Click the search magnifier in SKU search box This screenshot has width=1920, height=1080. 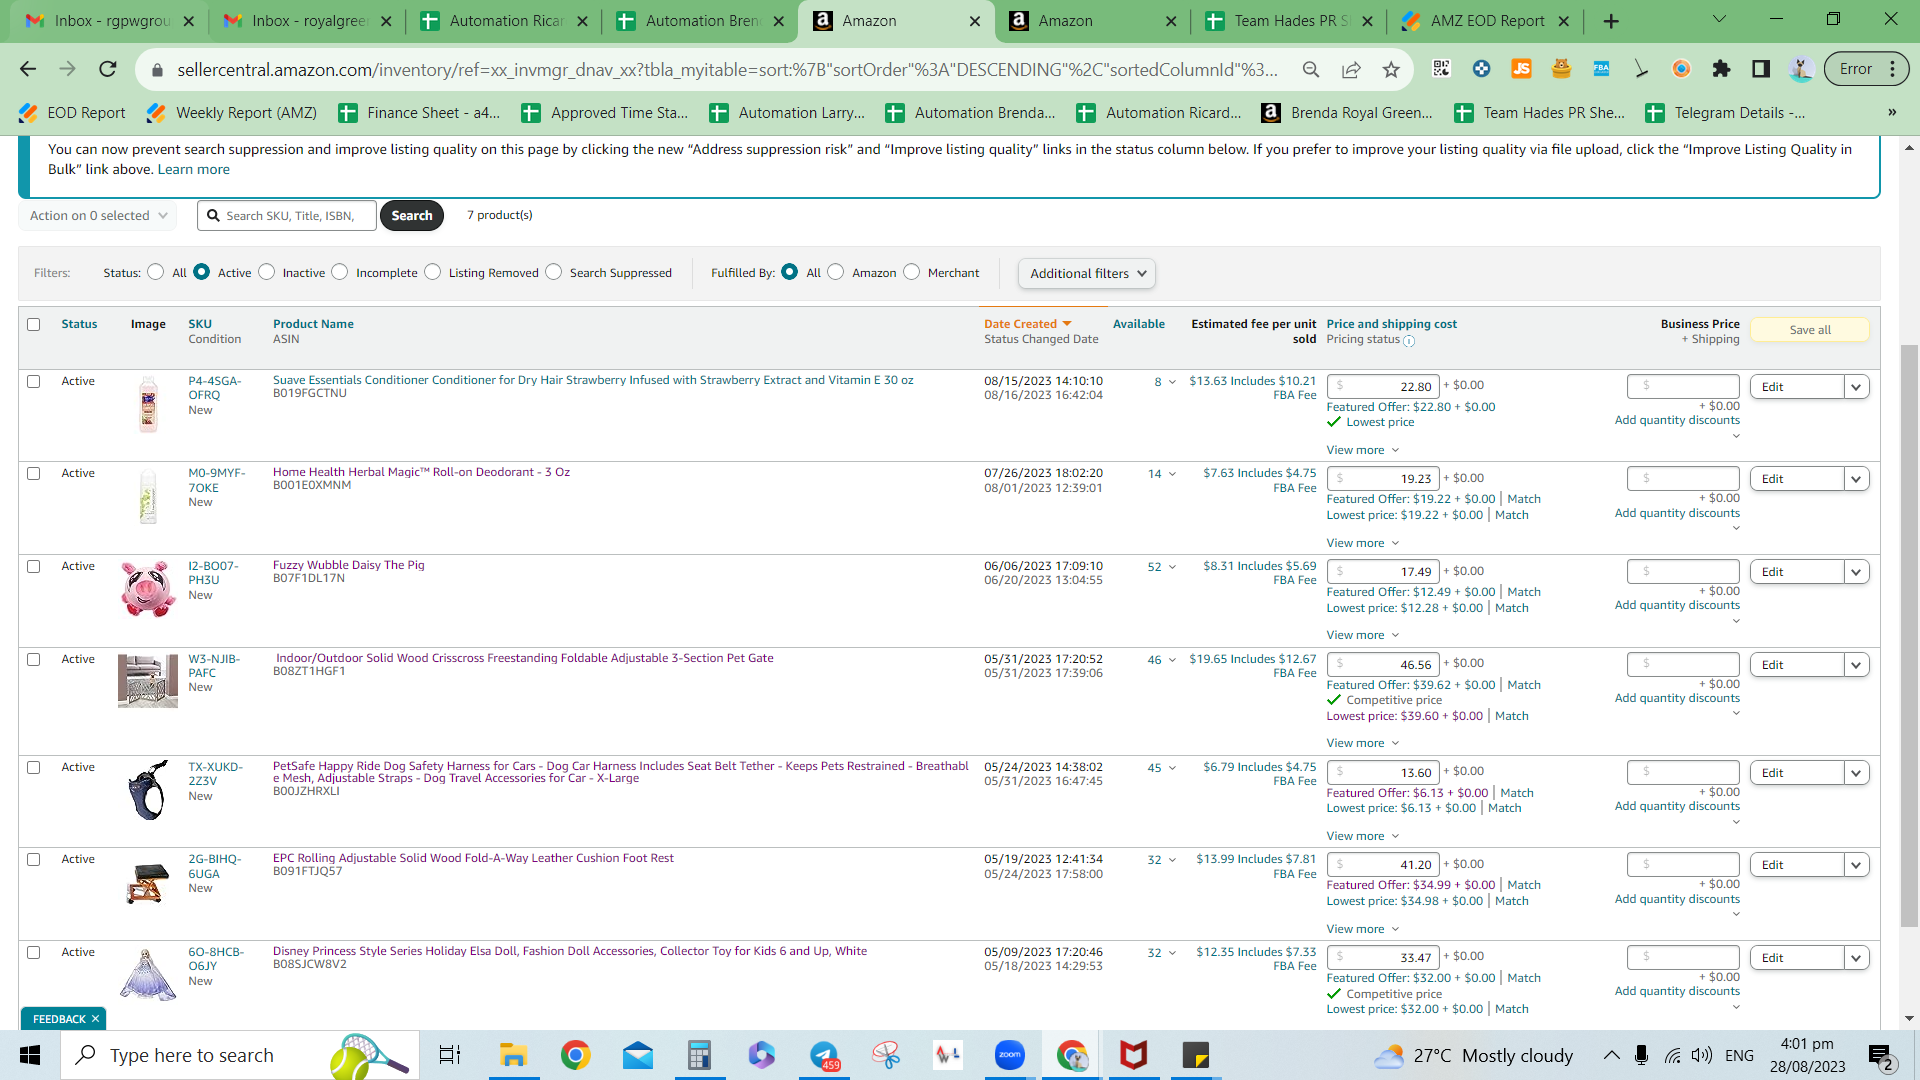point(213,215)
